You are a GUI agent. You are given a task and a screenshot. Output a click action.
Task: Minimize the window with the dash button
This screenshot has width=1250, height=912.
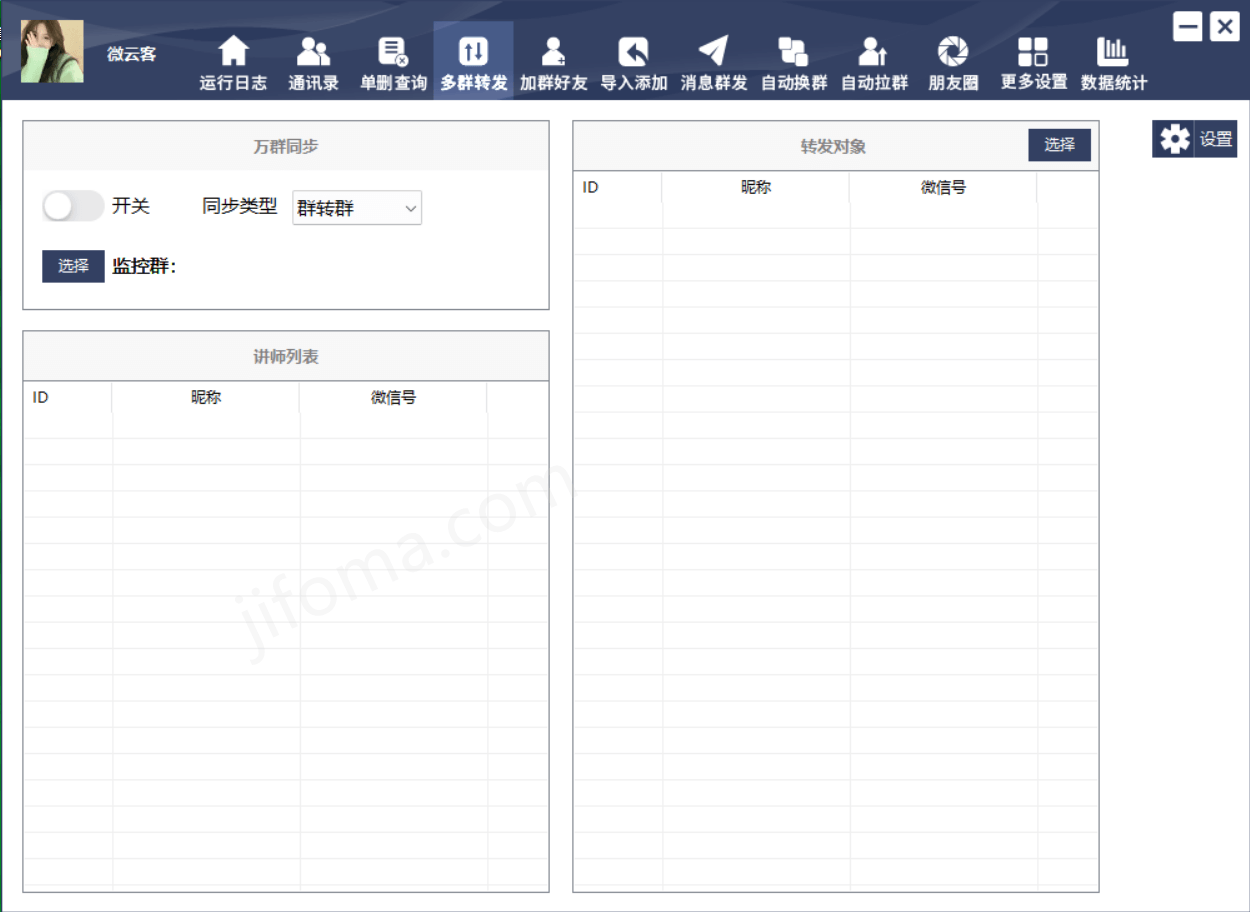(x=1187, y=27)
